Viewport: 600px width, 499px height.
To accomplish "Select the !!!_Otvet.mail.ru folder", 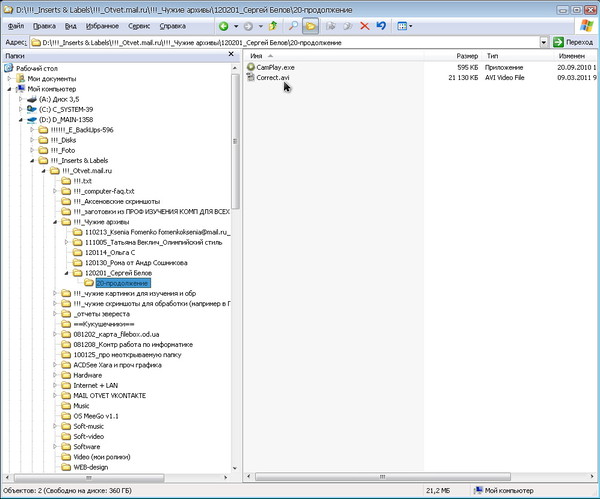I will (87, 171).
